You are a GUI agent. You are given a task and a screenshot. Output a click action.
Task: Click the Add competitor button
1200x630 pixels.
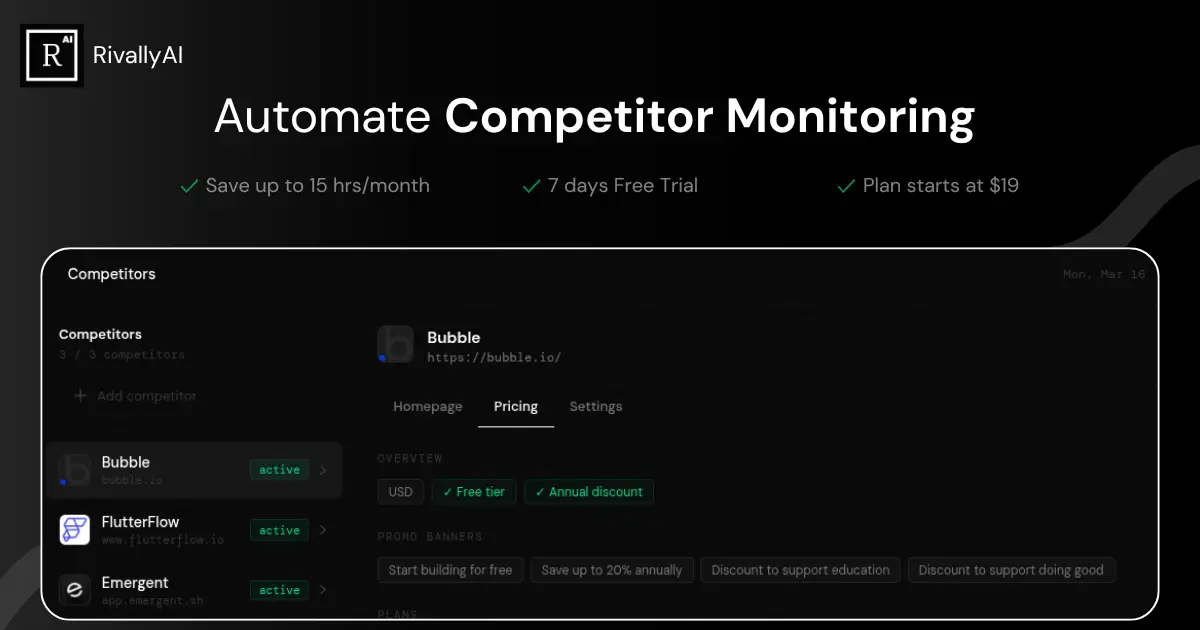(x=136, y=396)
